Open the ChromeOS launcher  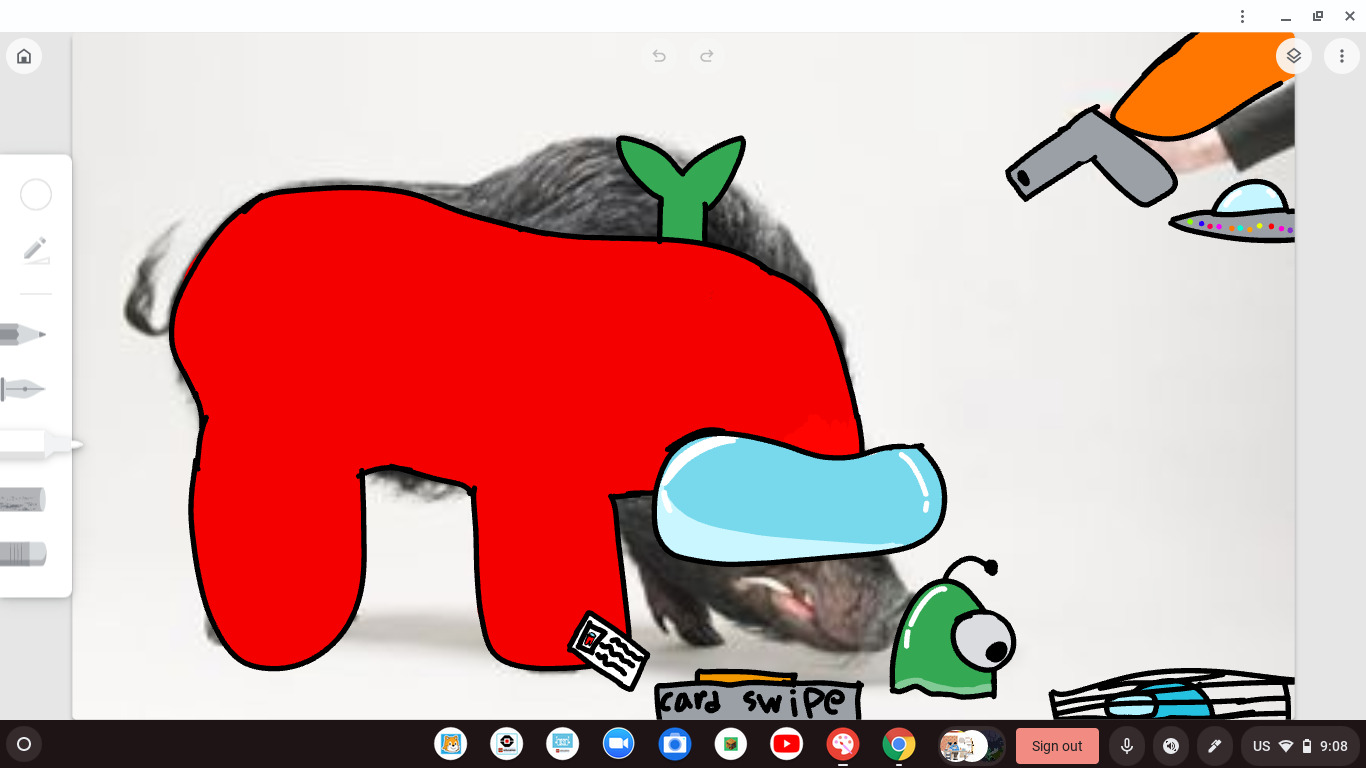(24, 744)
